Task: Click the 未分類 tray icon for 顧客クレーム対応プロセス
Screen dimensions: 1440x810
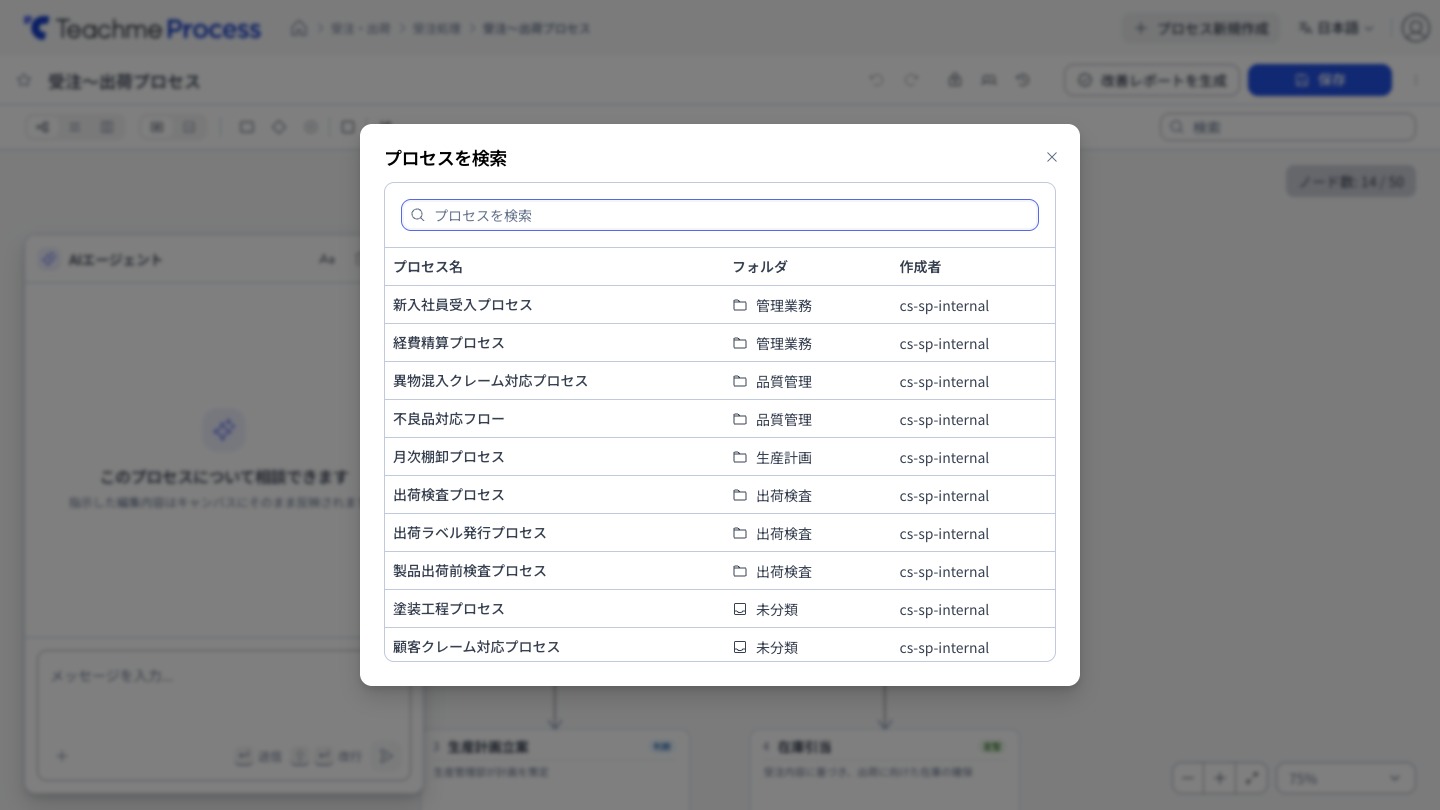Action: 740,647
